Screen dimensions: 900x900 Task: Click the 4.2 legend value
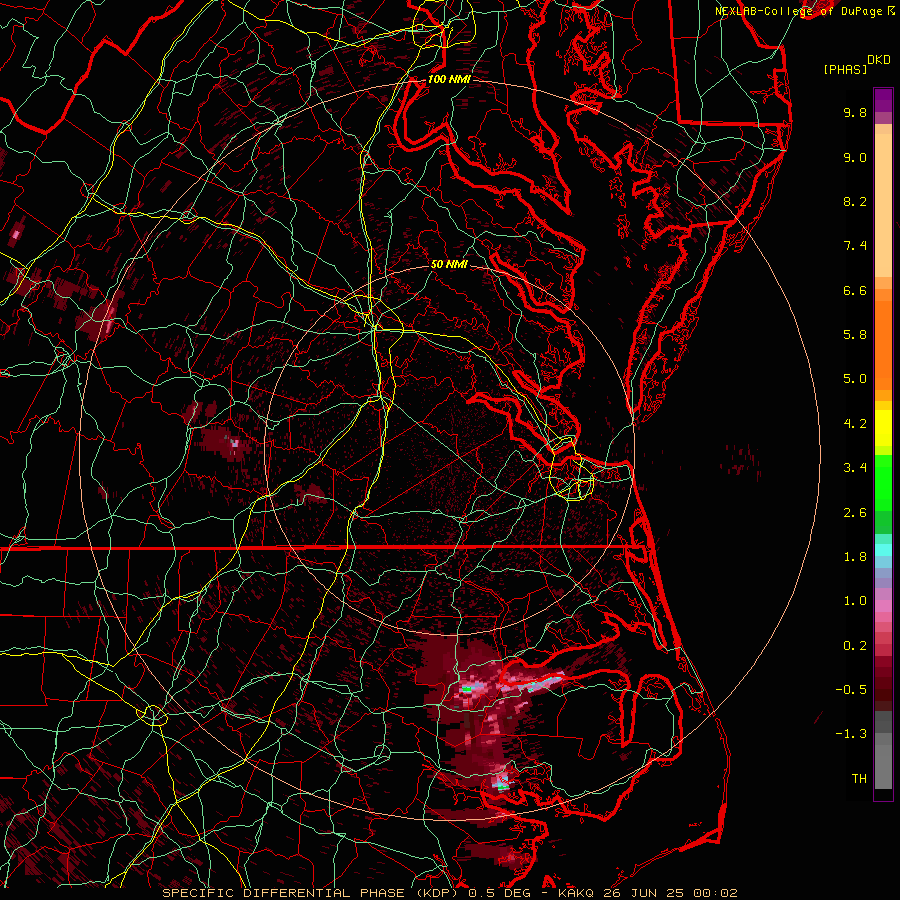[855, 424]
